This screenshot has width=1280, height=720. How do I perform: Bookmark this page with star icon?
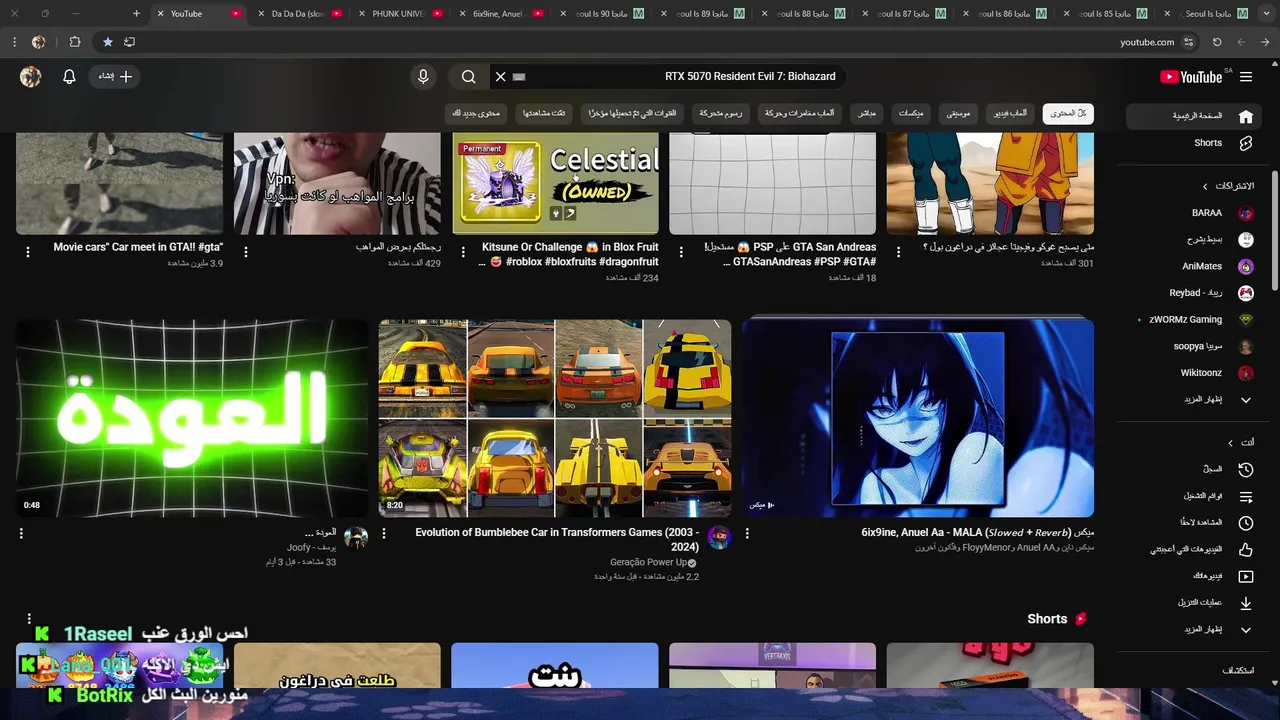[x=107, y=42]
